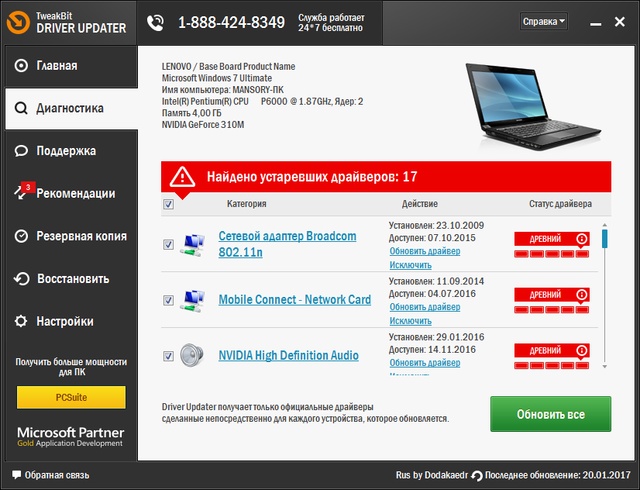Image resolution: width=640 pixels, height=490 pixels.
Task: Toggle the select-all drivers checkbox
Action: (x=168, y=204)
